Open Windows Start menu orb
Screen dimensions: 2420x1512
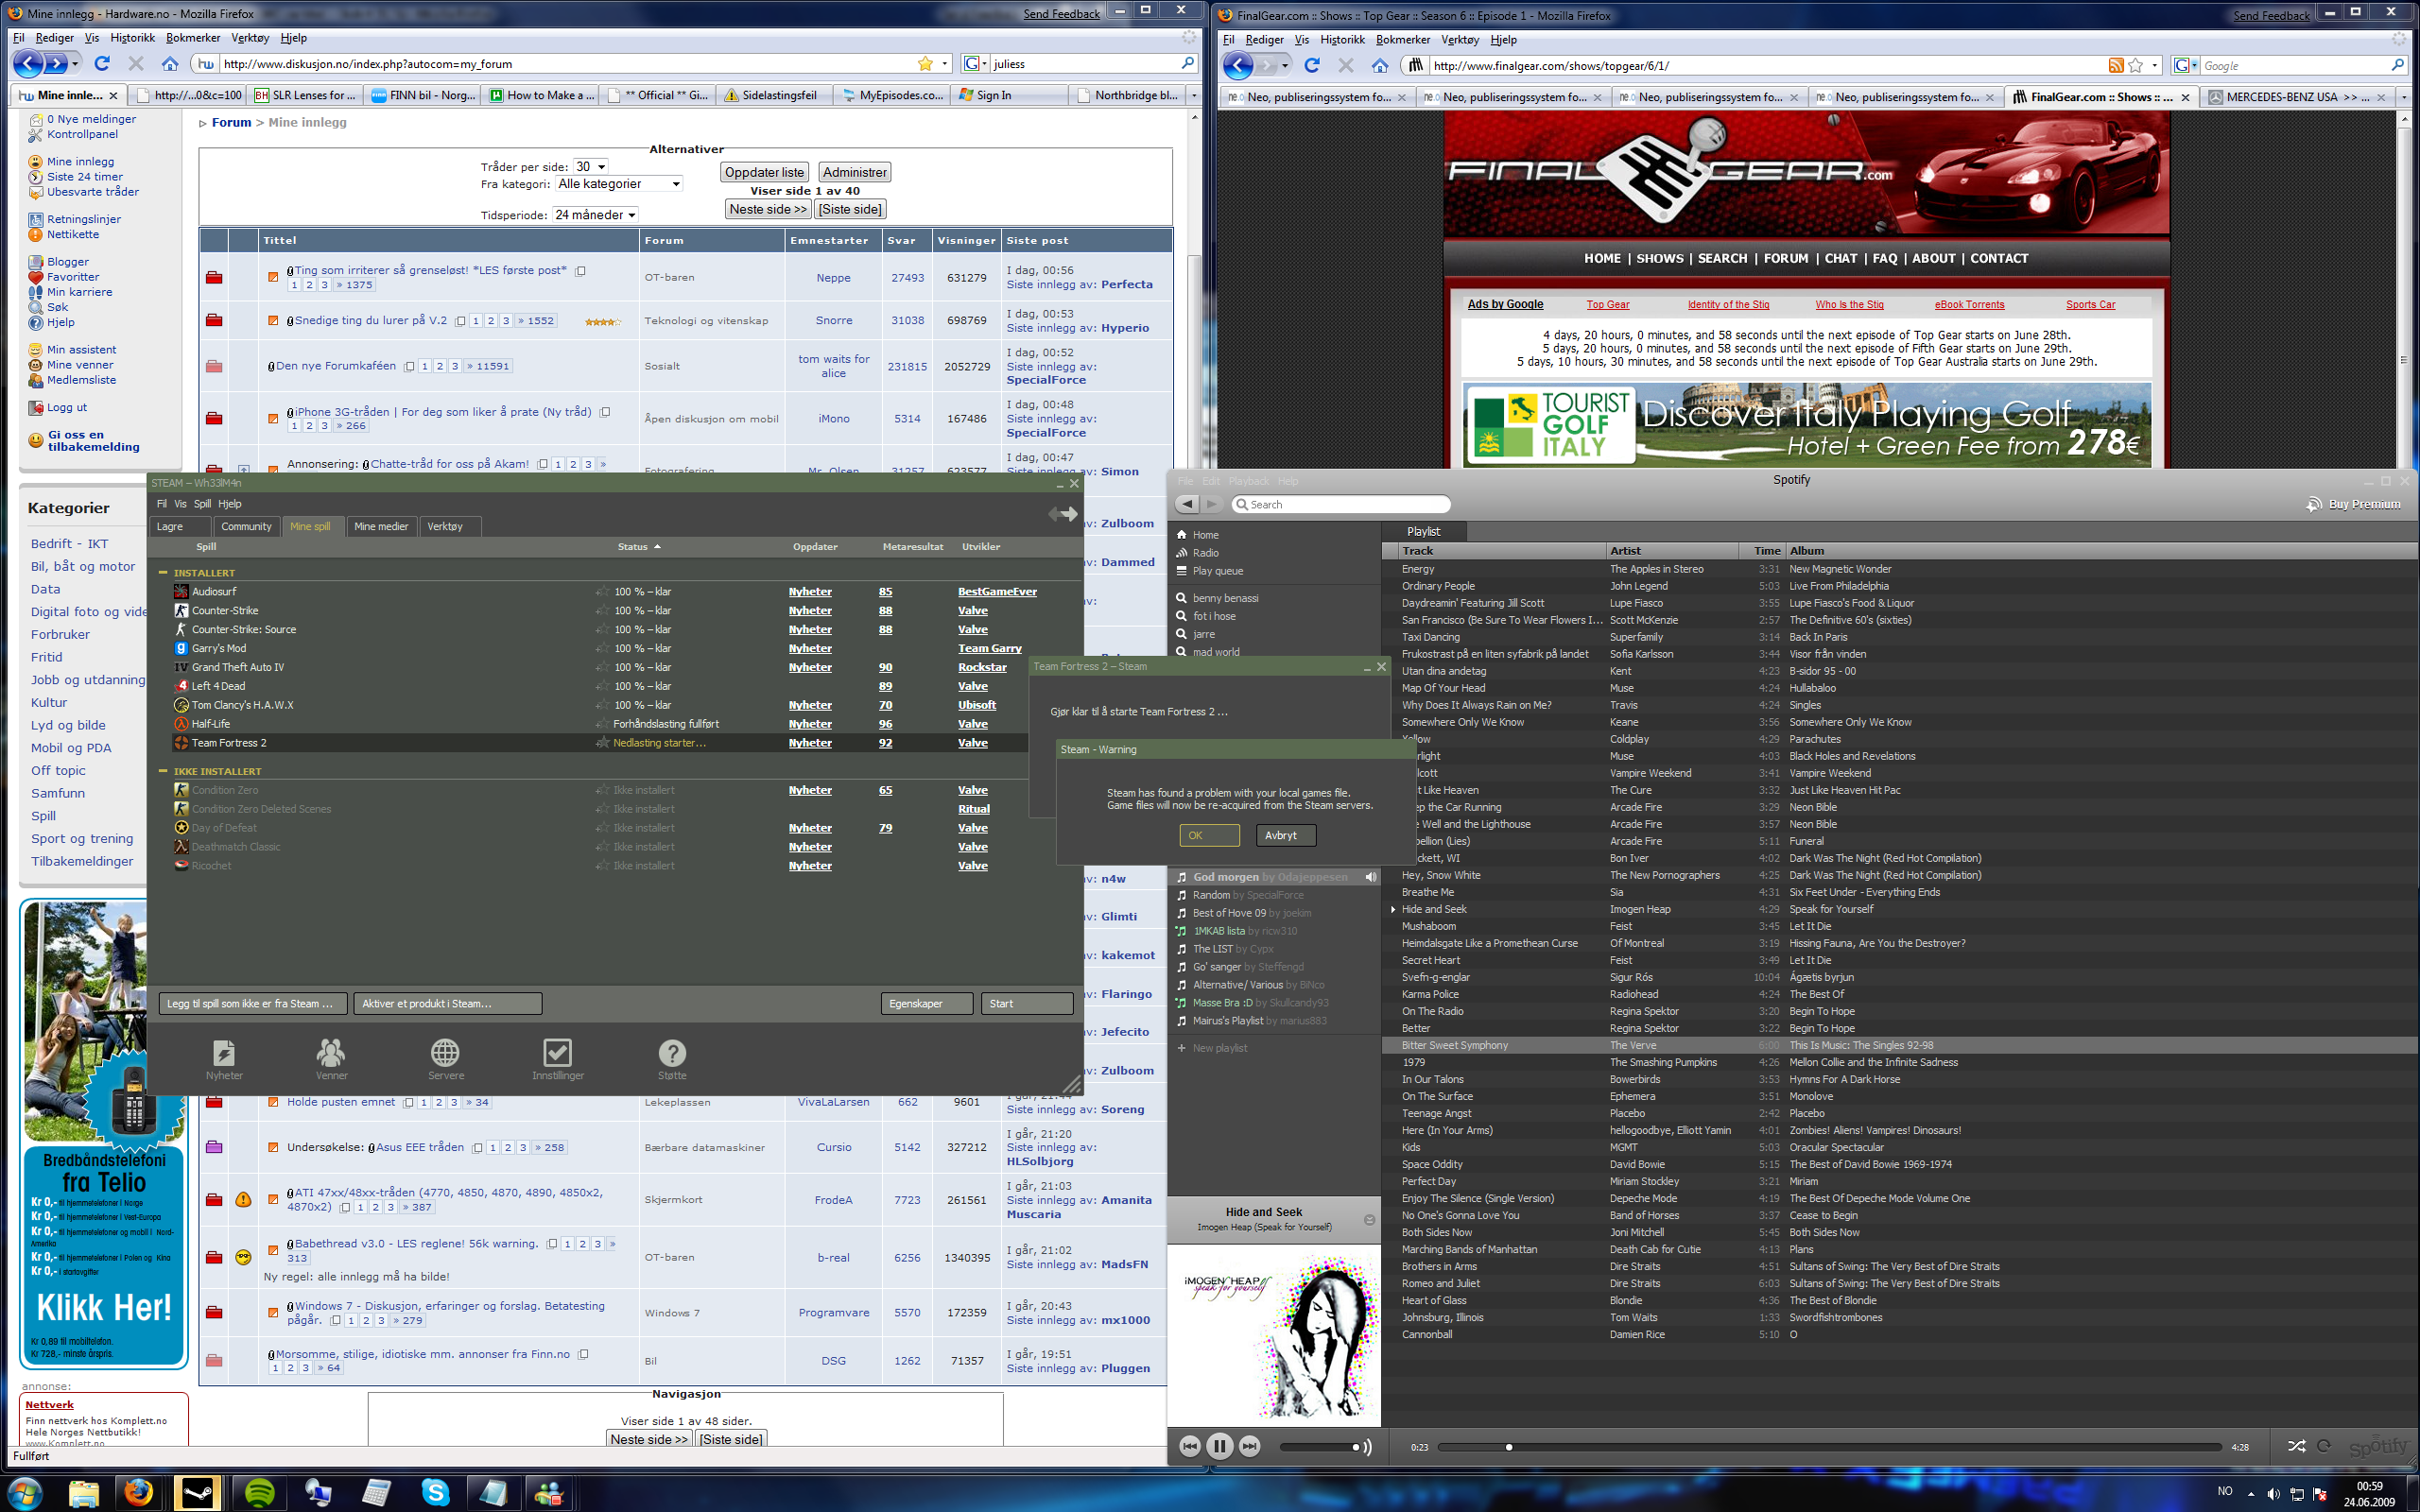pos(24,1491)
